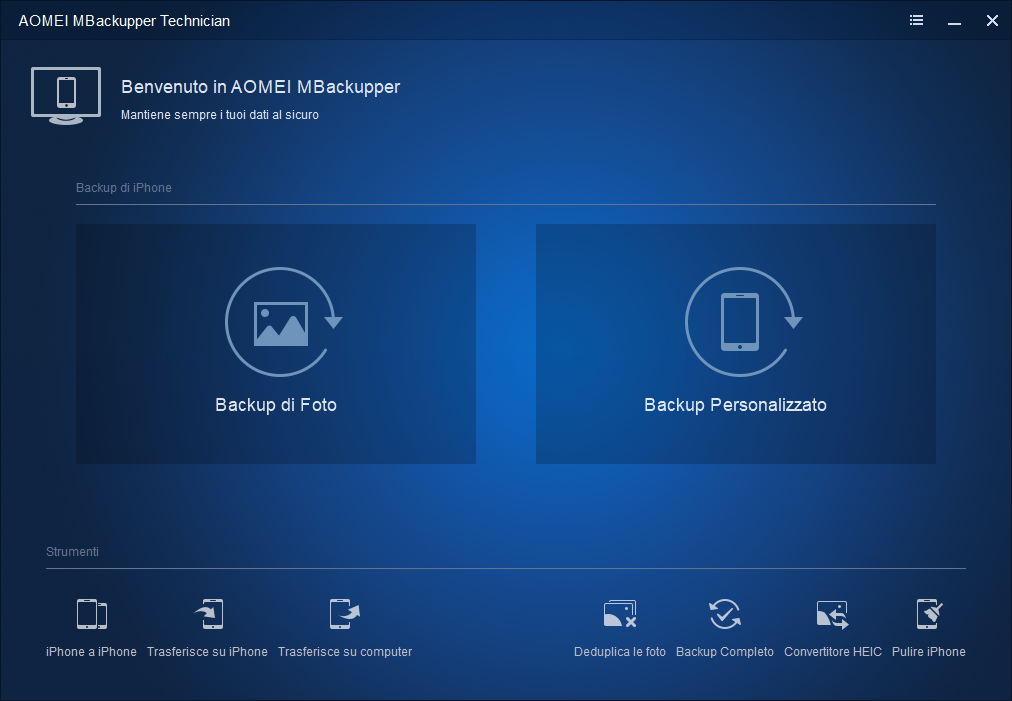Click the Trasferisce su iPhone icon
The width and height of the screenshot is (1012, 701).
click(x=209, y=614)
